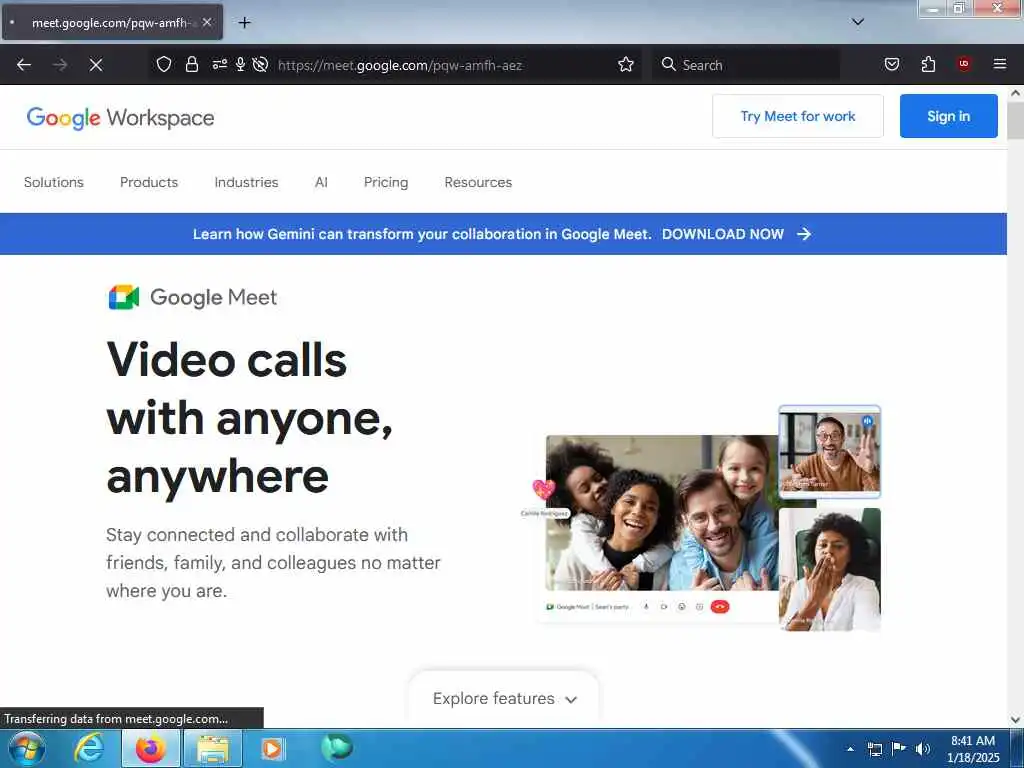Screen dimensions: 1024x768
Task: Open the Solutions menu
Action: click(x=54, y=182)
